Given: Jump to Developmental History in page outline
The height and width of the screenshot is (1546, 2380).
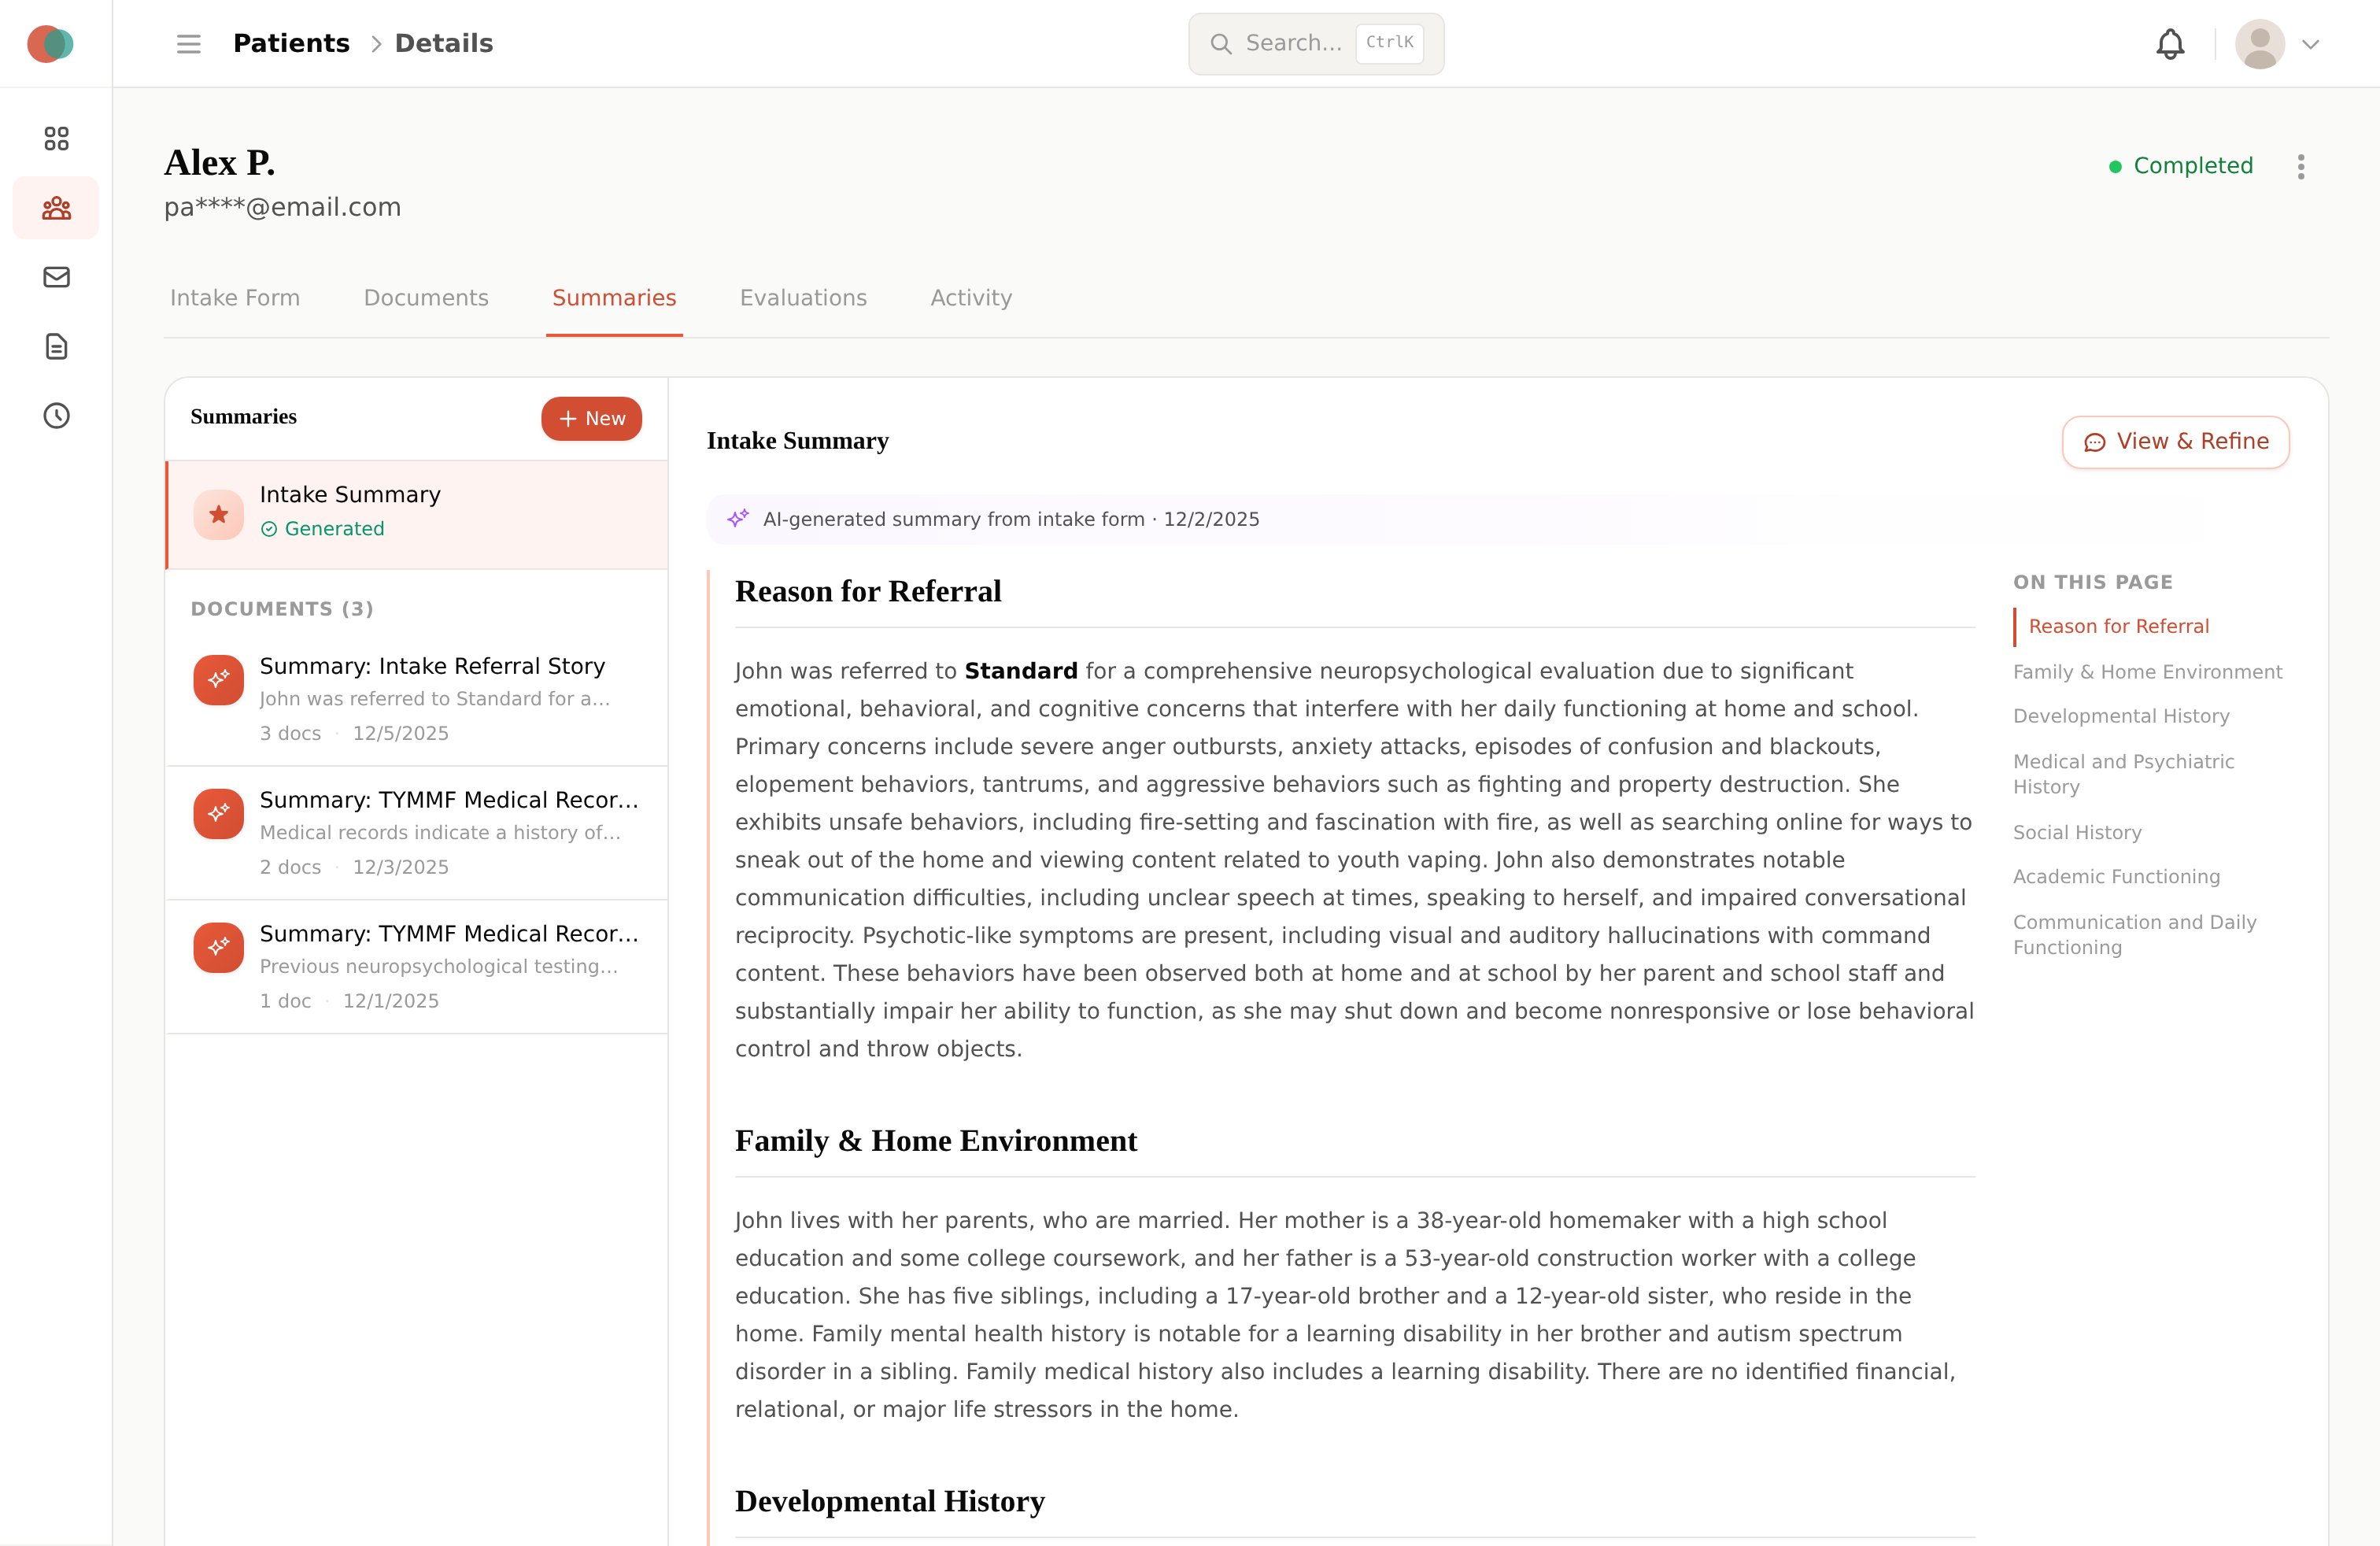Looking at the screenshot, I should tap(2120, 716).
